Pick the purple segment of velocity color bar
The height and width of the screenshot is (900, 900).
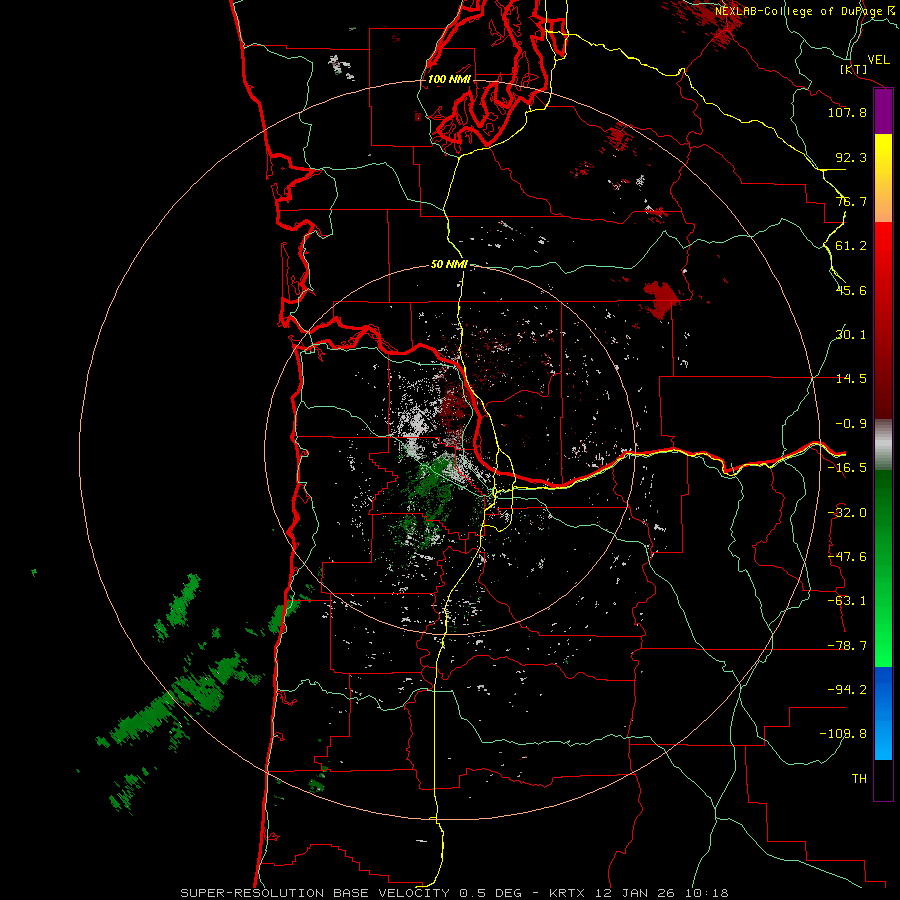(x=883, y=111)
